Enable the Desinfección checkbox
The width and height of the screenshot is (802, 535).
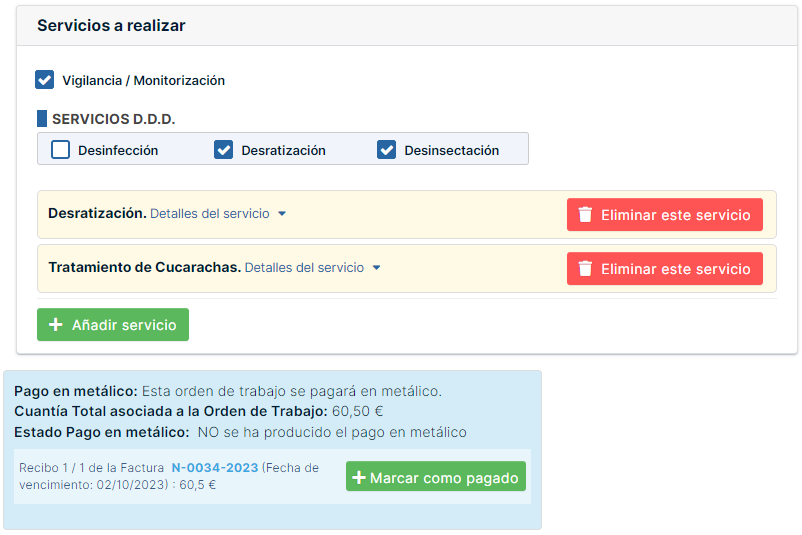pos(61,150)
